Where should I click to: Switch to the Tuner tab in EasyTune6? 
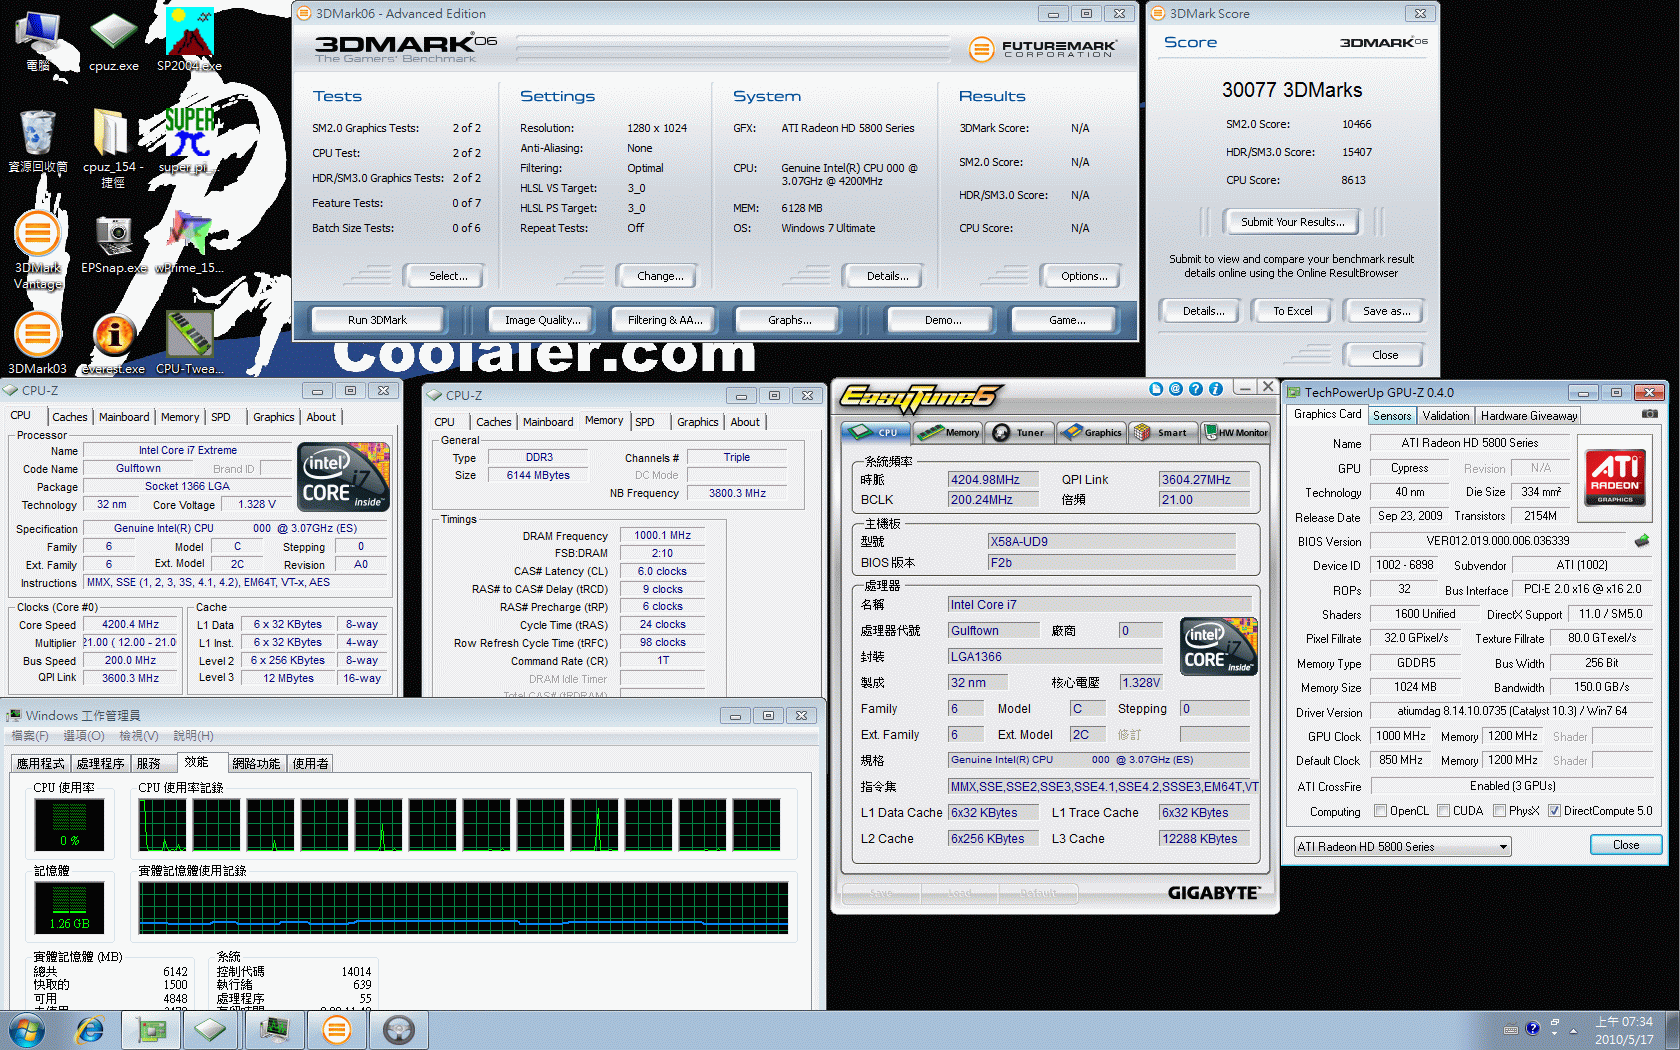click(1019, 432)
